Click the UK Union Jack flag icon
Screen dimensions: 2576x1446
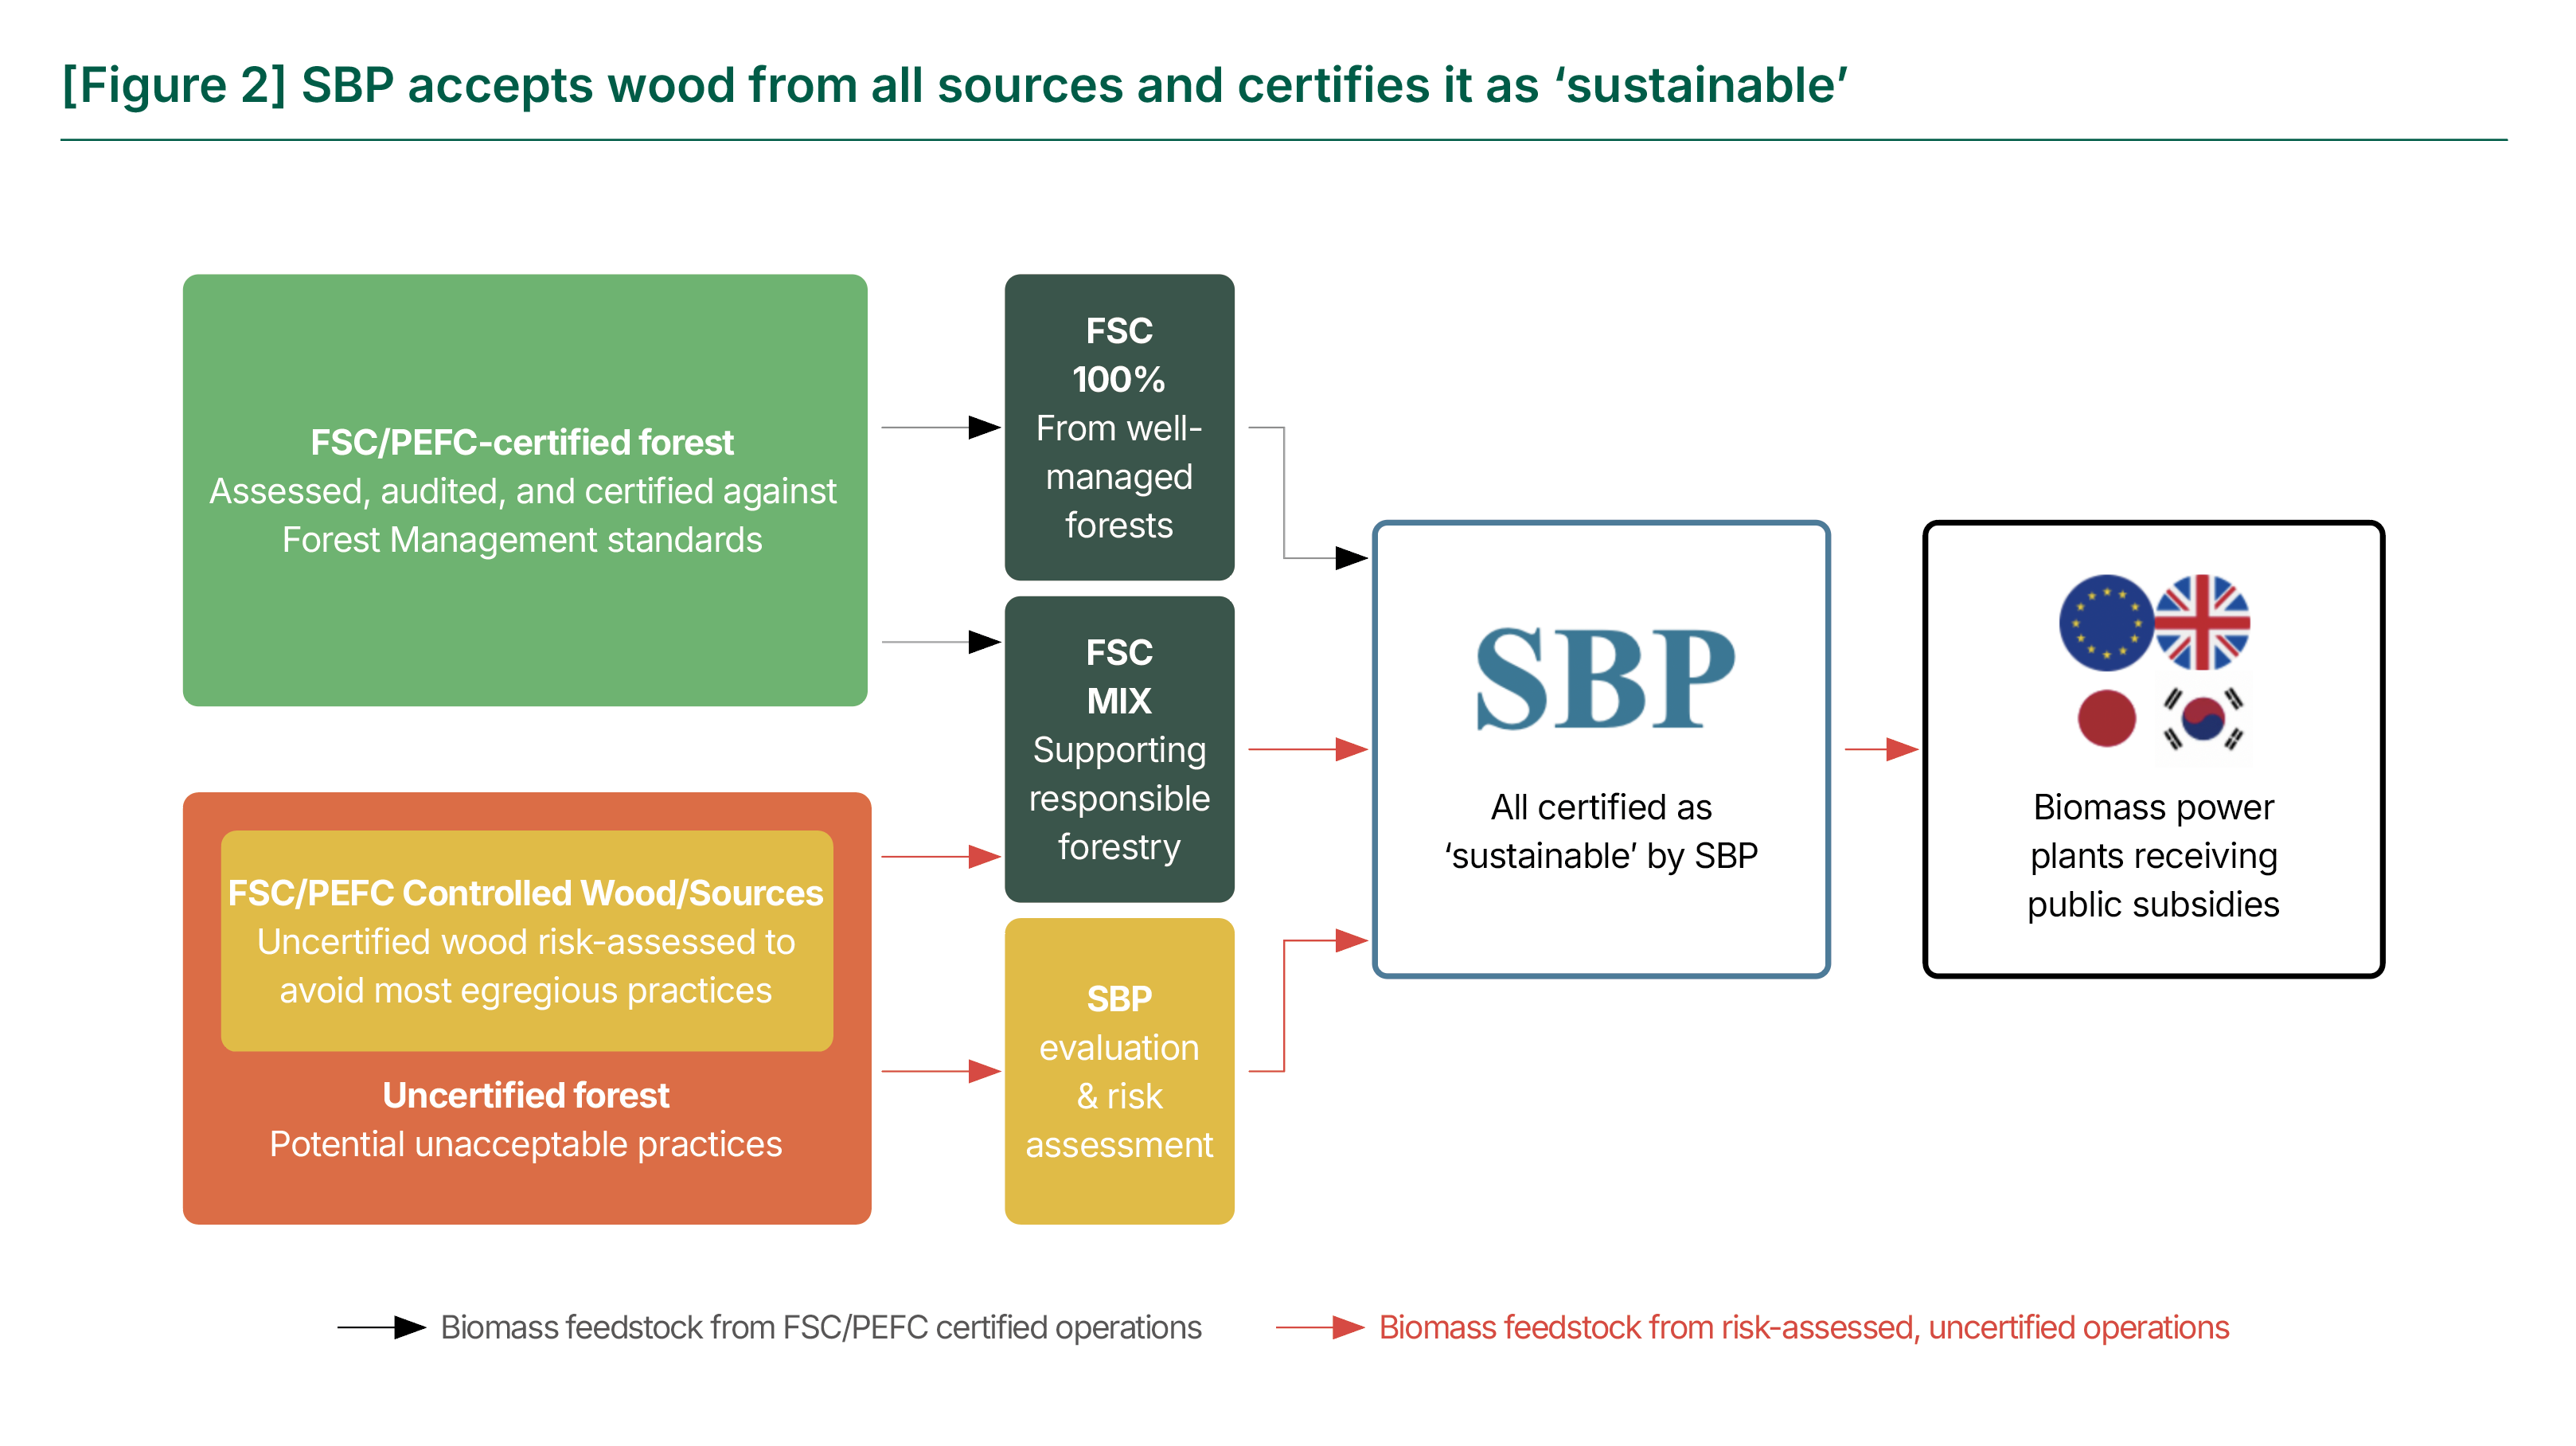tap(2202, 622)
